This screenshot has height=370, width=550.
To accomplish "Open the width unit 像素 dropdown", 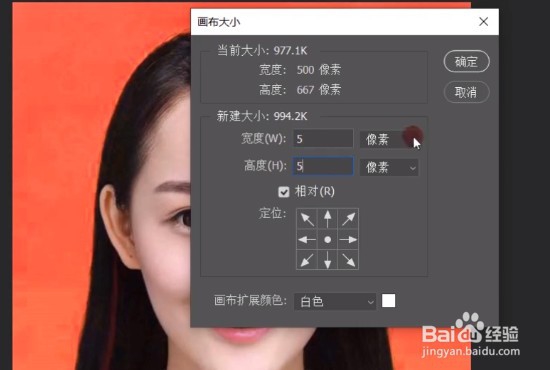I will tap(389, 139).
